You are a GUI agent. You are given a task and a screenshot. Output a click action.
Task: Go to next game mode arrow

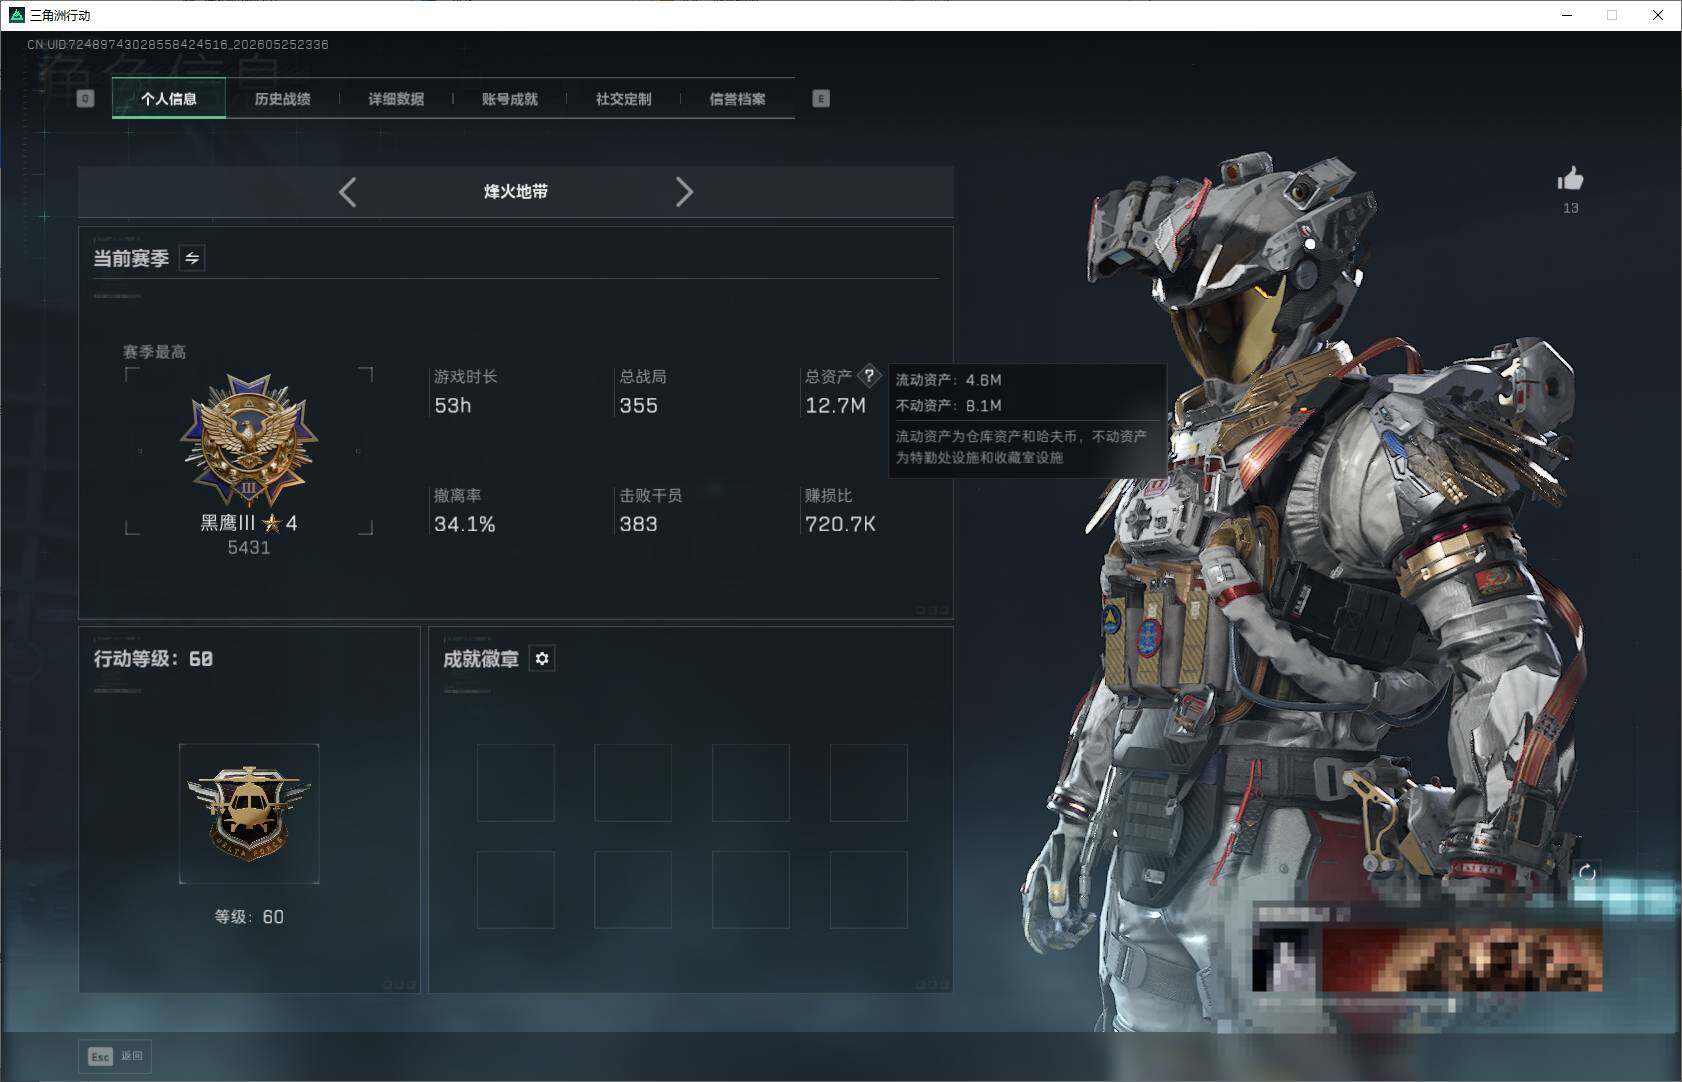(x=684, y=192)
